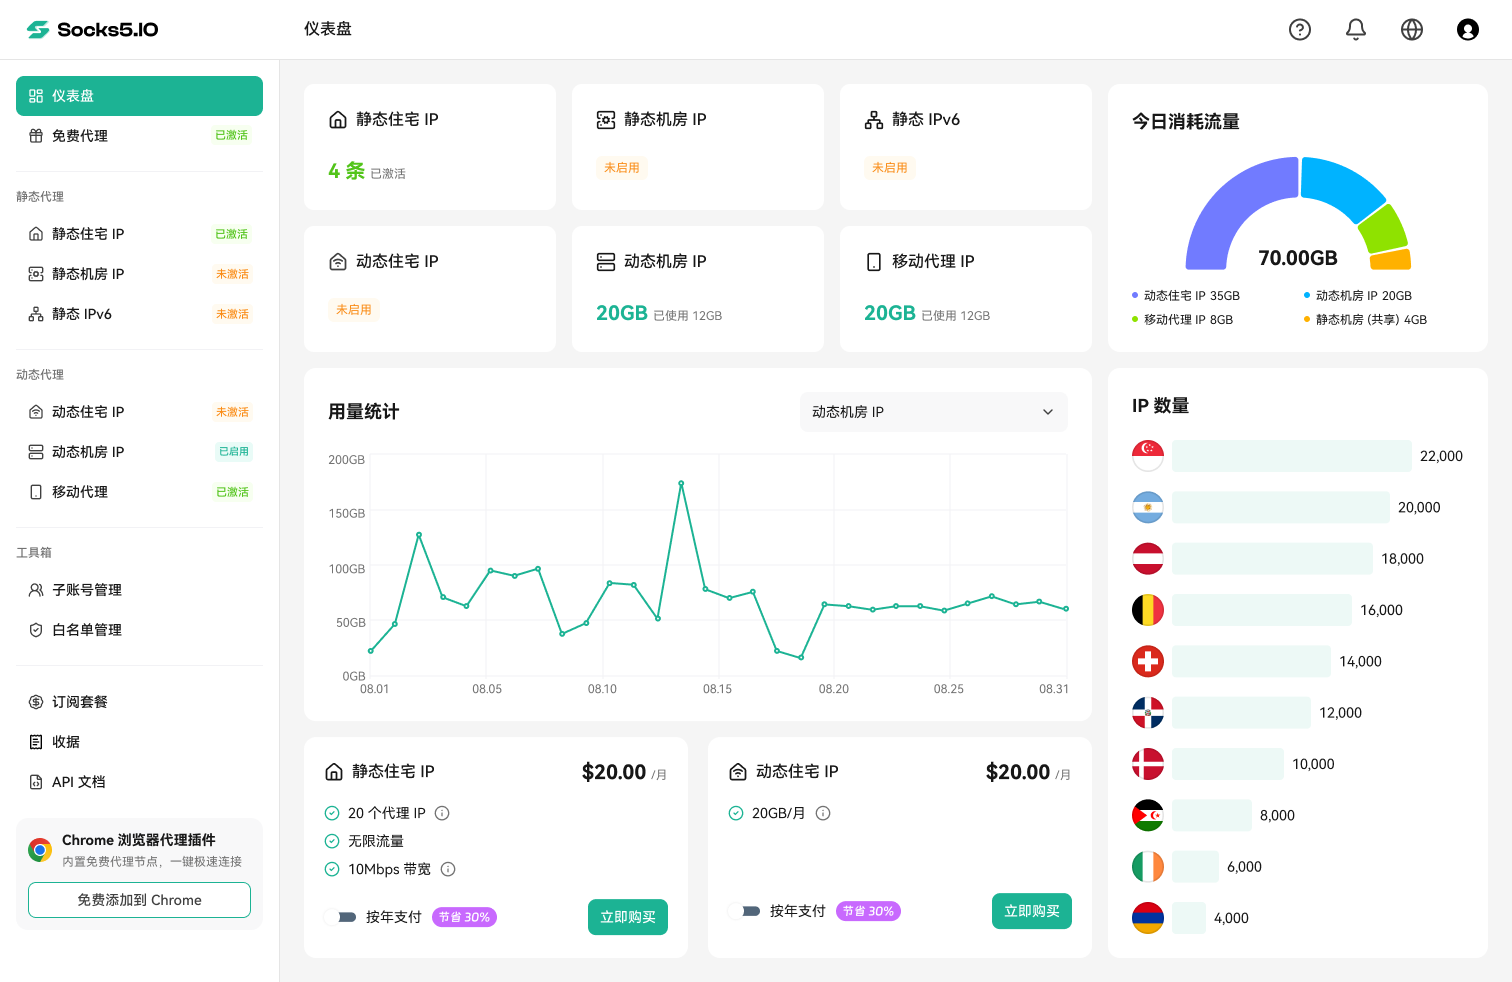Click legend entry 移动代理 IP 8GB
Screen dimensions: 1512x982
[1183, 320]
